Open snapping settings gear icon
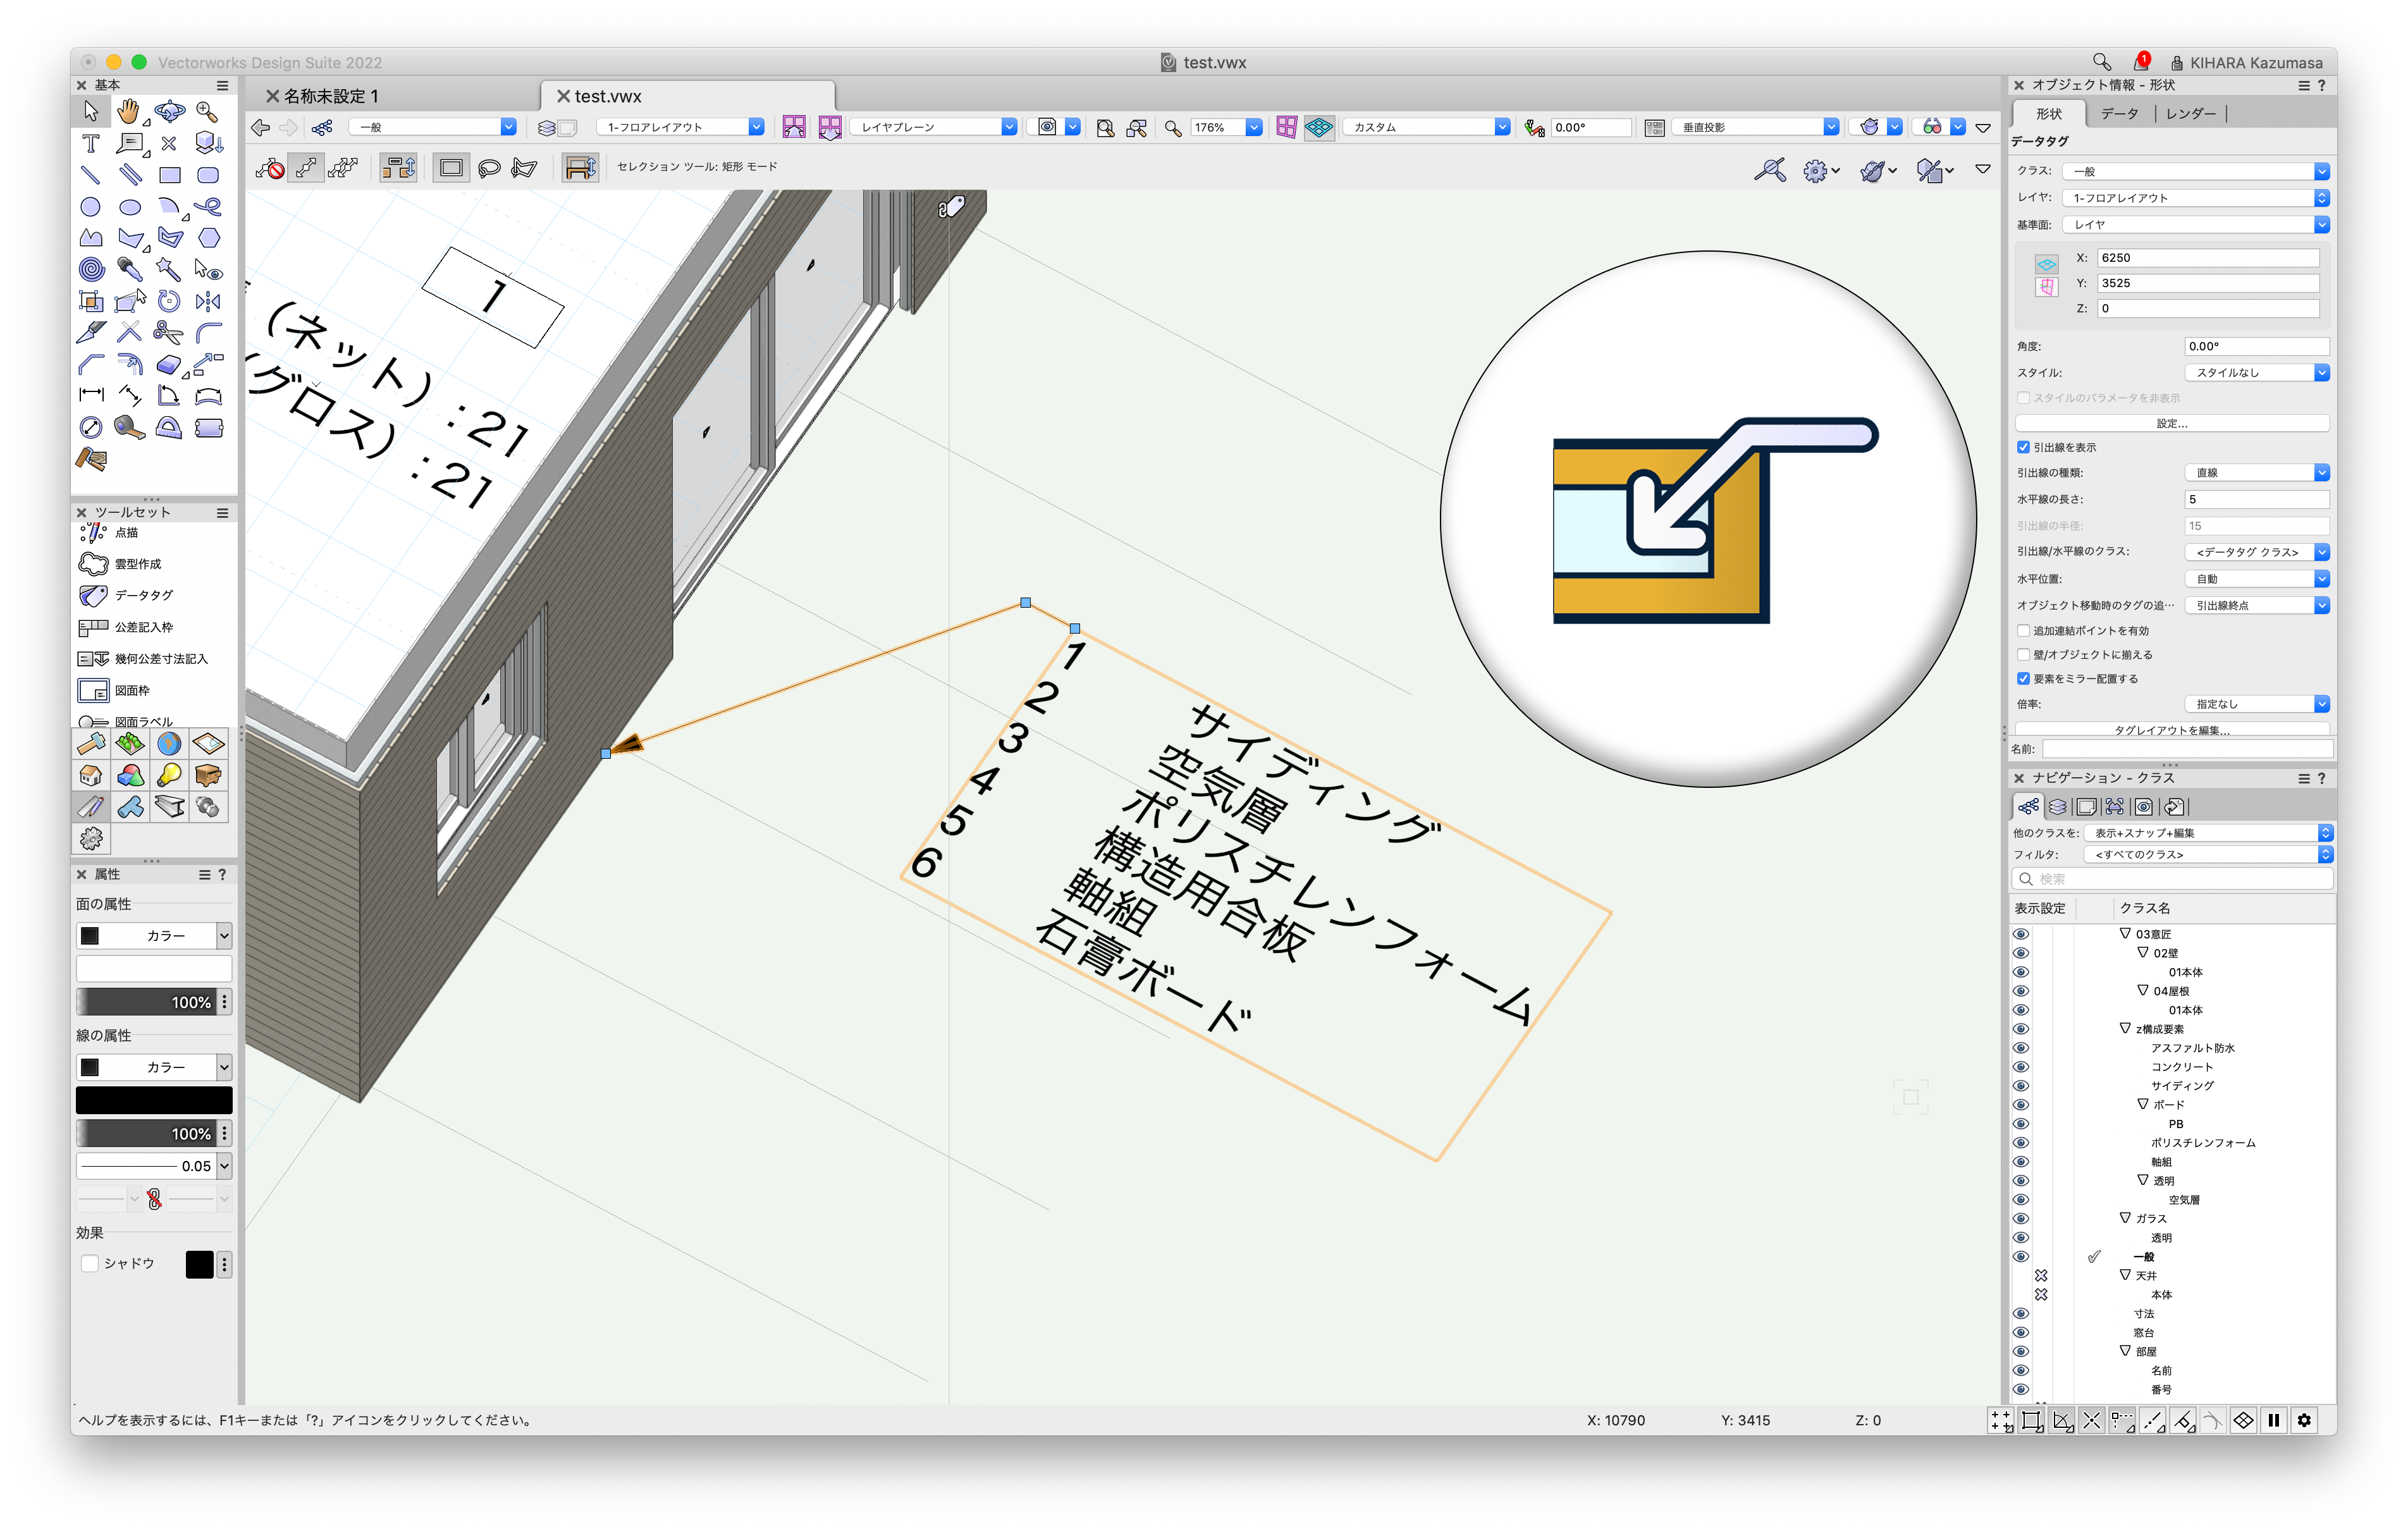The width and height of the screenshot is (2408, 1529). coord(2304,1420)
